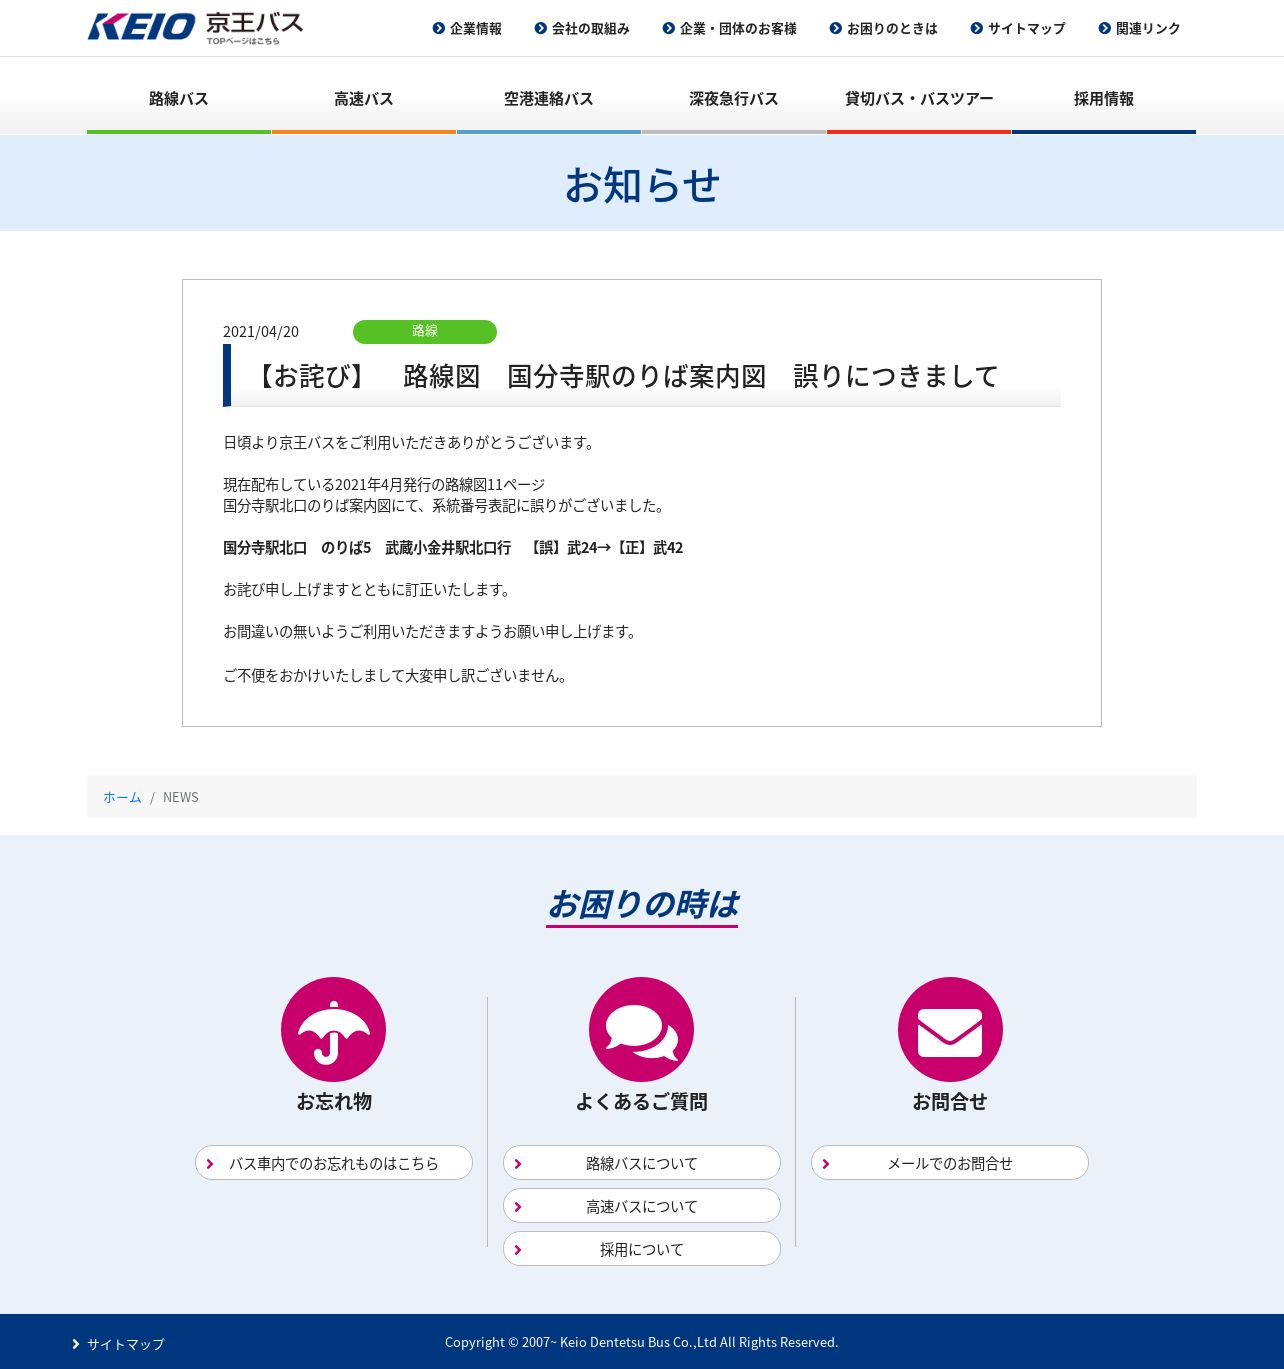Screen dimensions: 1284x1369
Task: Click arrow icon beside お困りのときは
Action: [836, 28]
